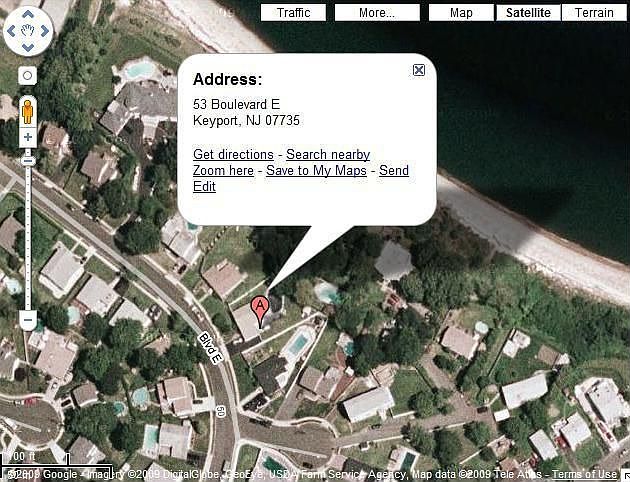Open the Search nearby link
Image resolution: width=630 pixels, height=482 pixels.
[x=328, y=155]
